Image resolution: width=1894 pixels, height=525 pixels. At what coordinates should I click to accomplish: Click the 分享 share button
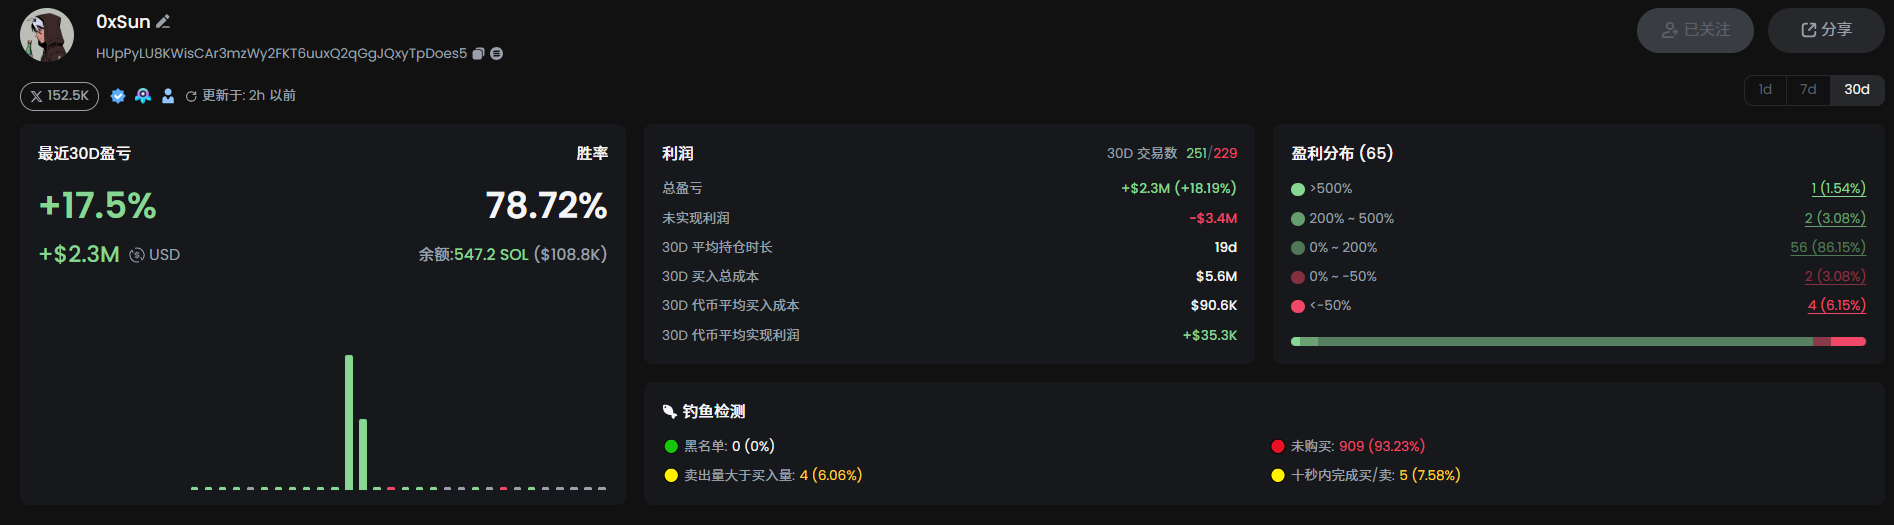tap(1826, 30)
